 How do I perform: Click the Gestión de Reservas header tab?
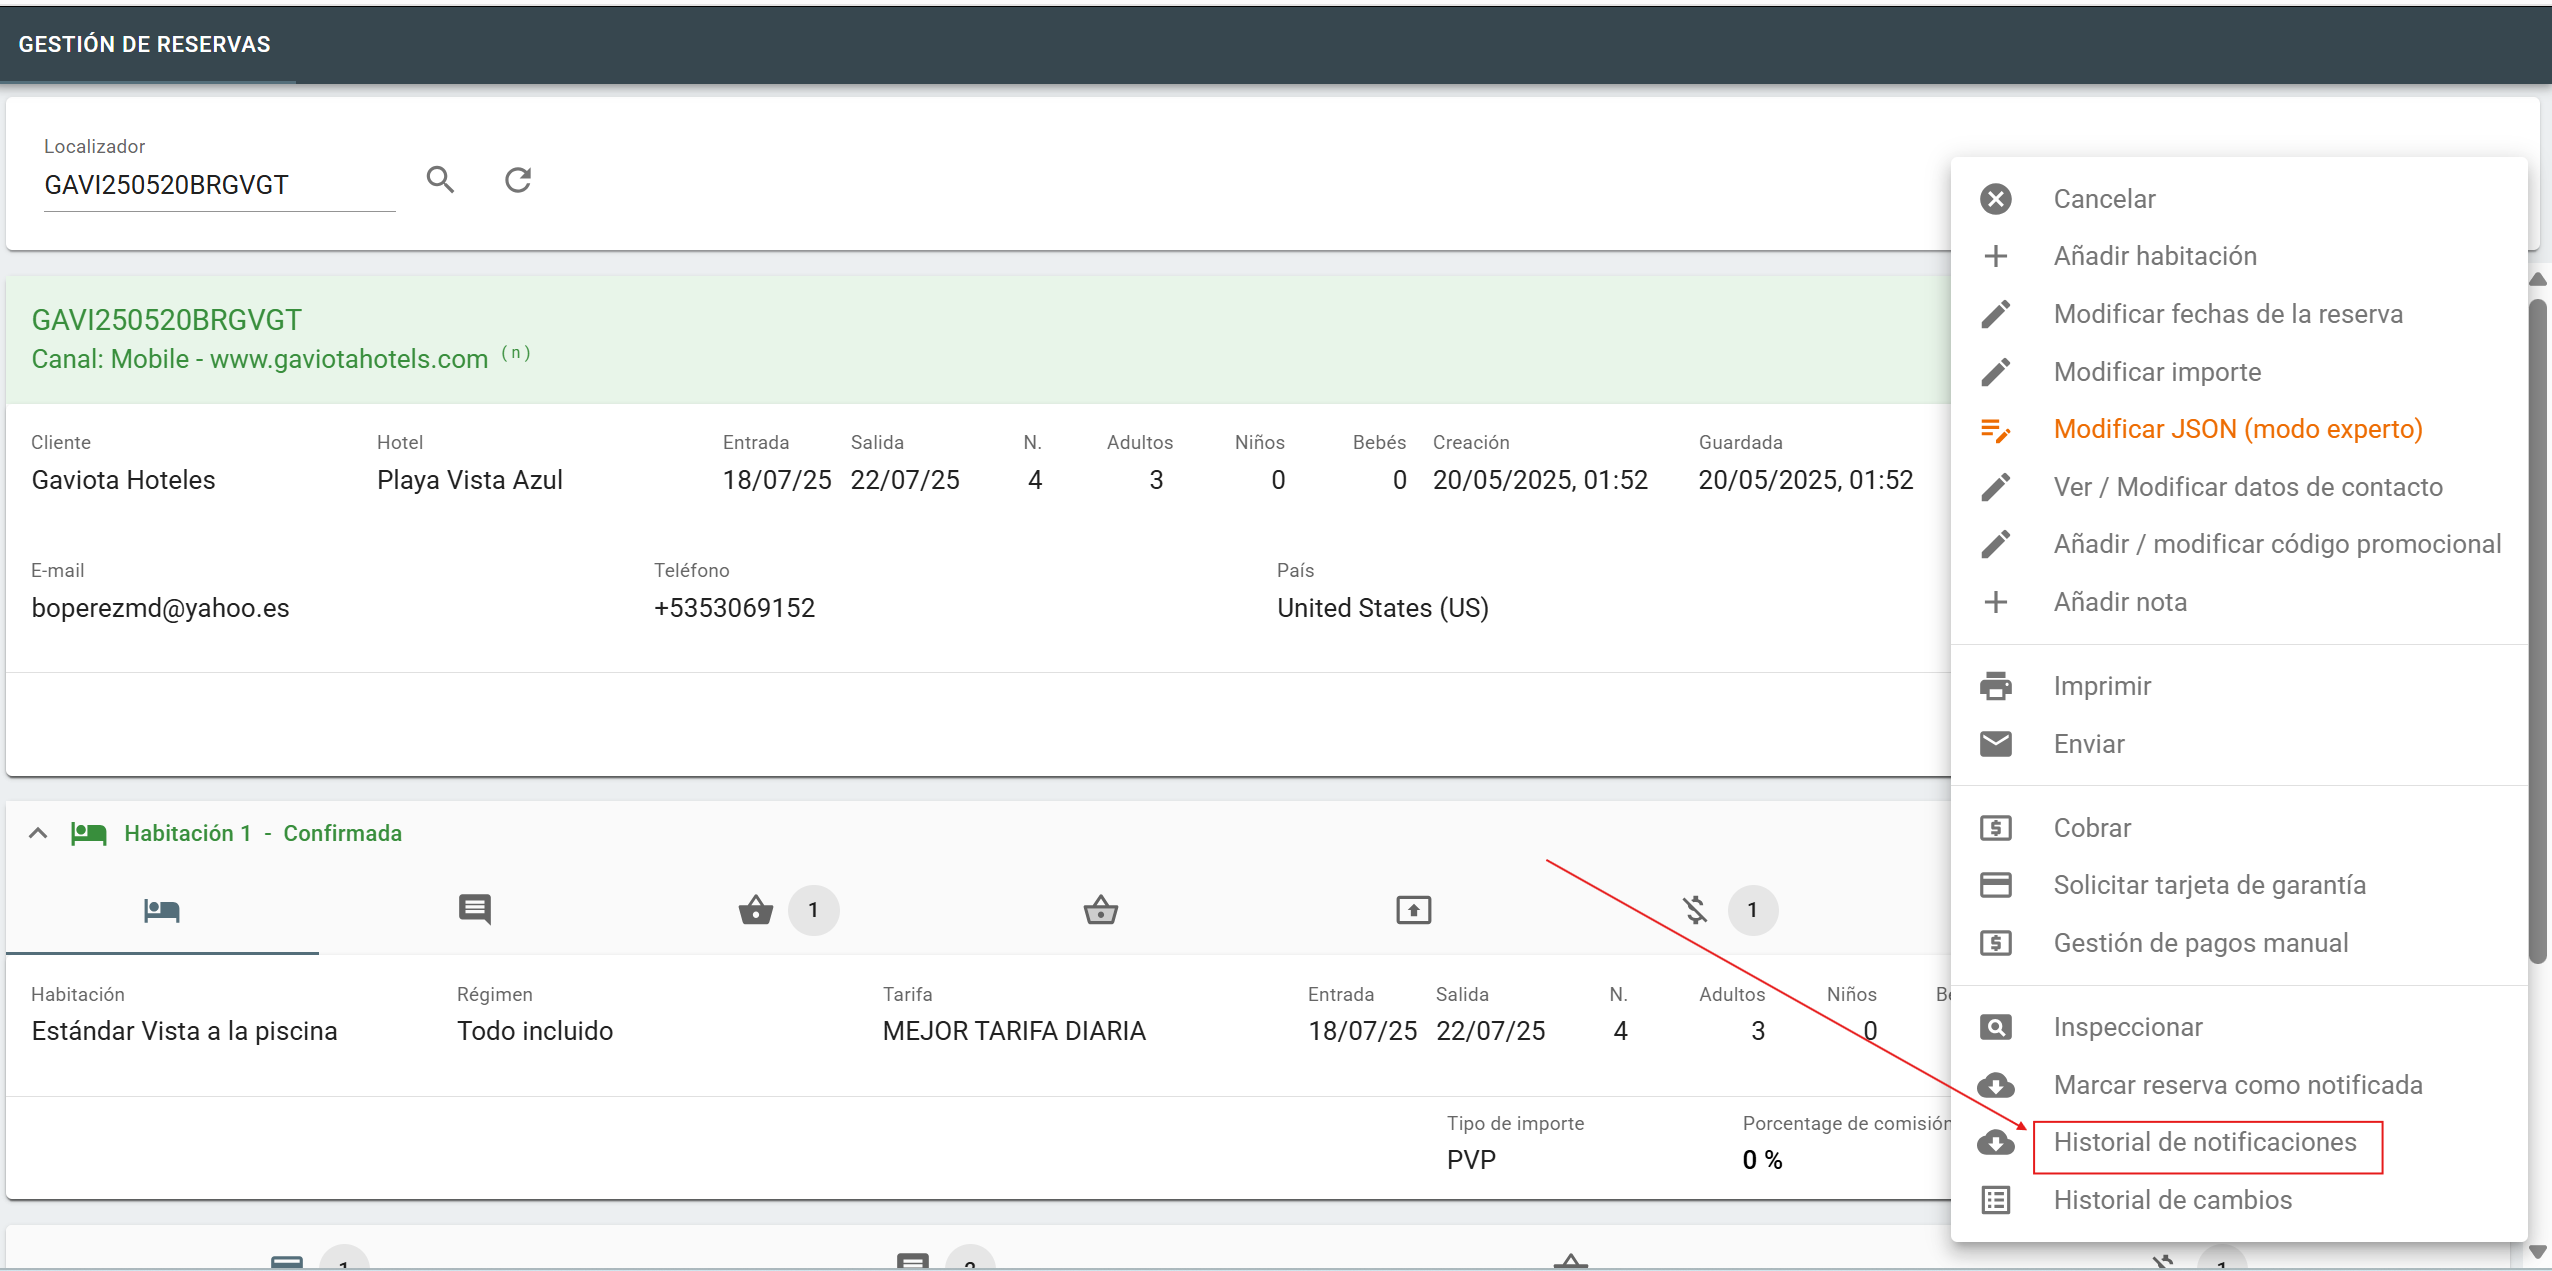(145, 44)
